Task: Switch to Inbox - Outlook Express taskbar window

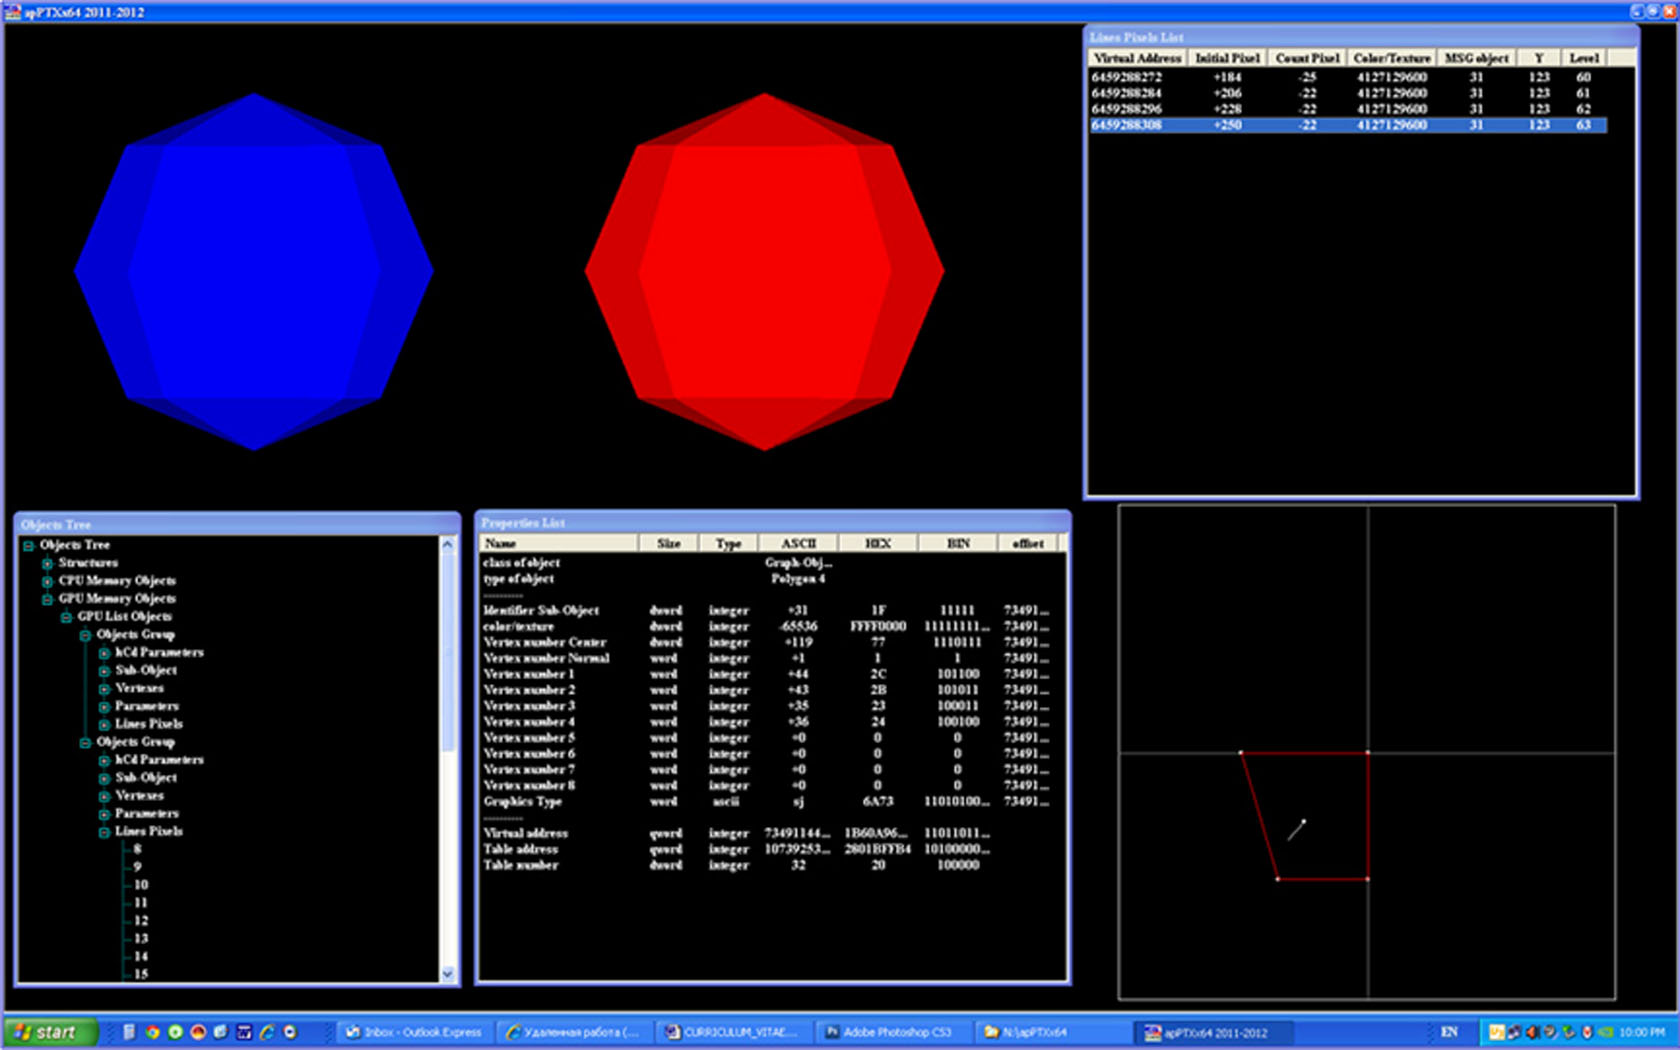Action: pos(414,1032)
